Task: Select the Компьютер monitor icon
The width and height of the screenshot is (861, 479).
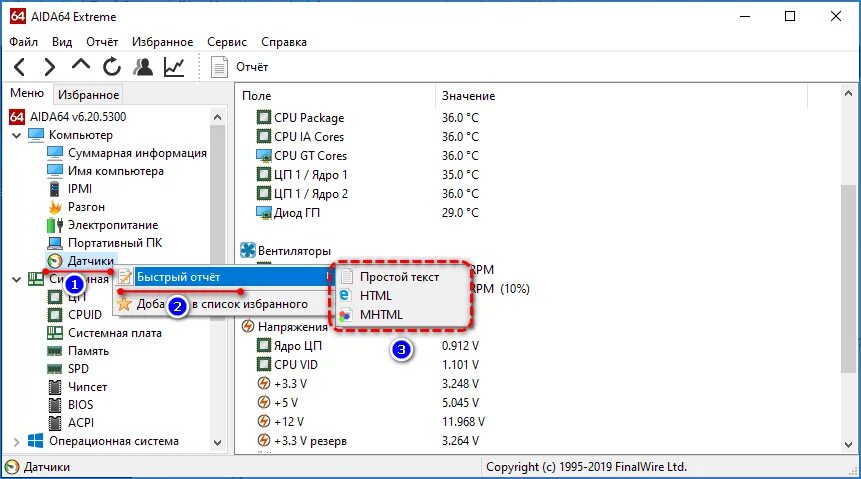Action: pos(36,135)
